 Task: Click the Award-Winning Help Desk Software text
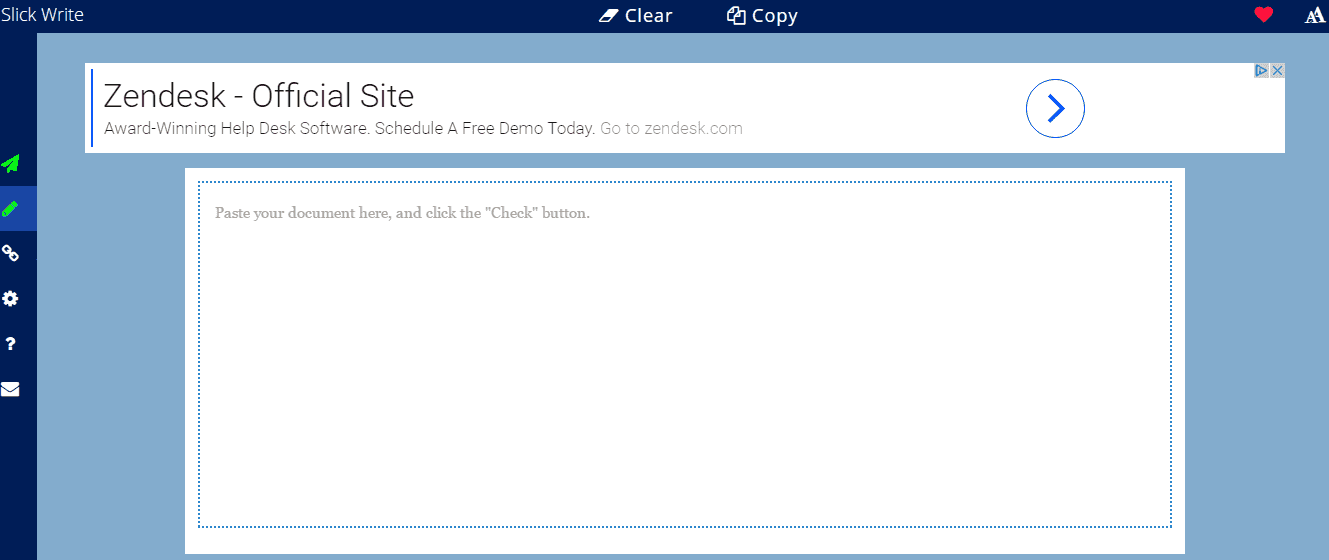tap(350, 129)
